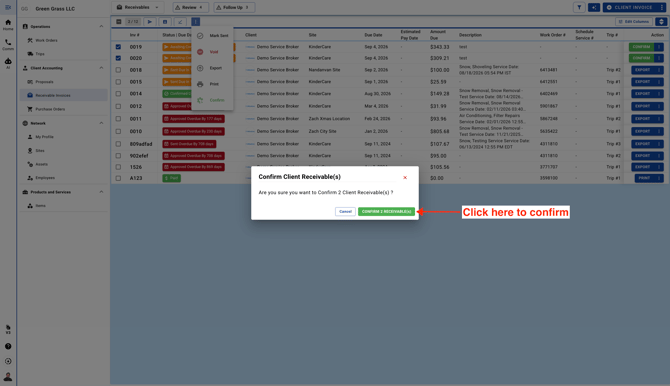Open Employees in the sidebar
The width and height of the screenshot is (670, 386).
click(64, 178)
